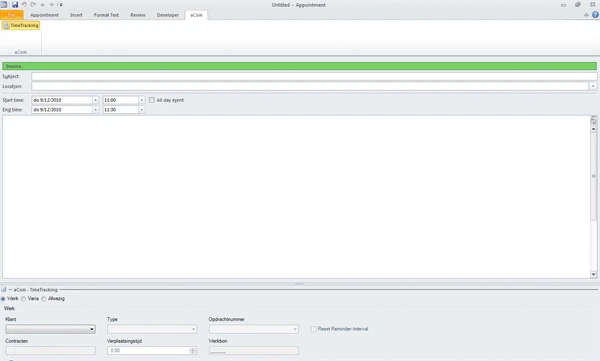Go to the previous item arrow icon
Viewport: 600px width, 361px height.
click(x=42, y=5)
